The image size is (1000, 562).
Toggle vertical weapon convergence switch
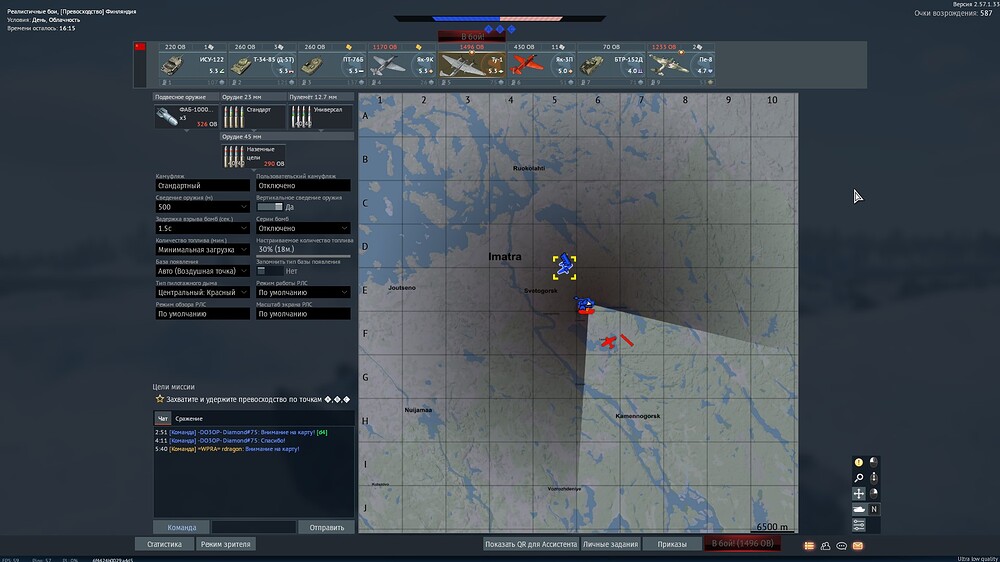(x=270, y=207)
